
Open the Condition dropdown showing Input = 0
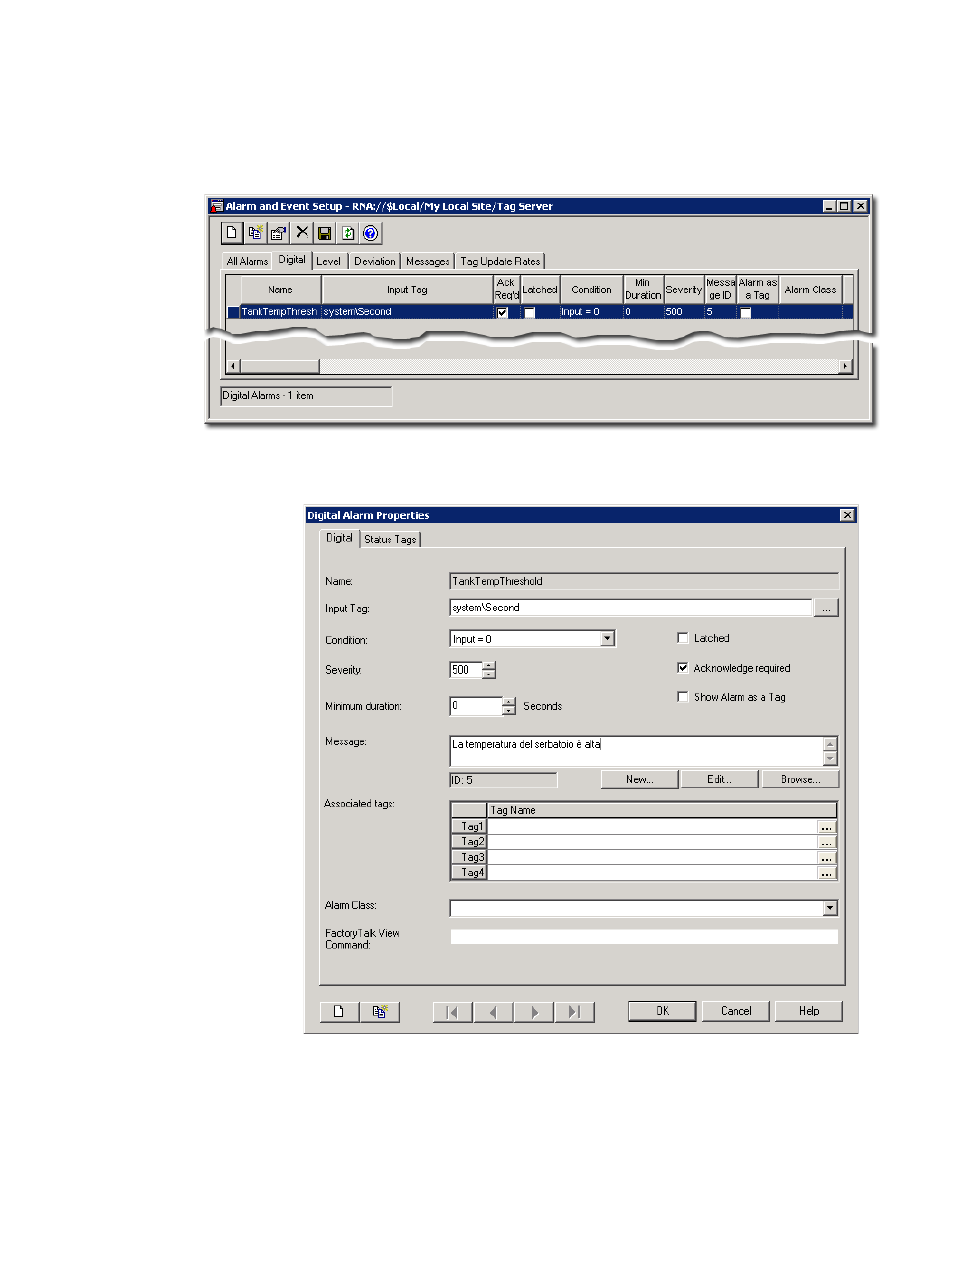click(607, 638)
